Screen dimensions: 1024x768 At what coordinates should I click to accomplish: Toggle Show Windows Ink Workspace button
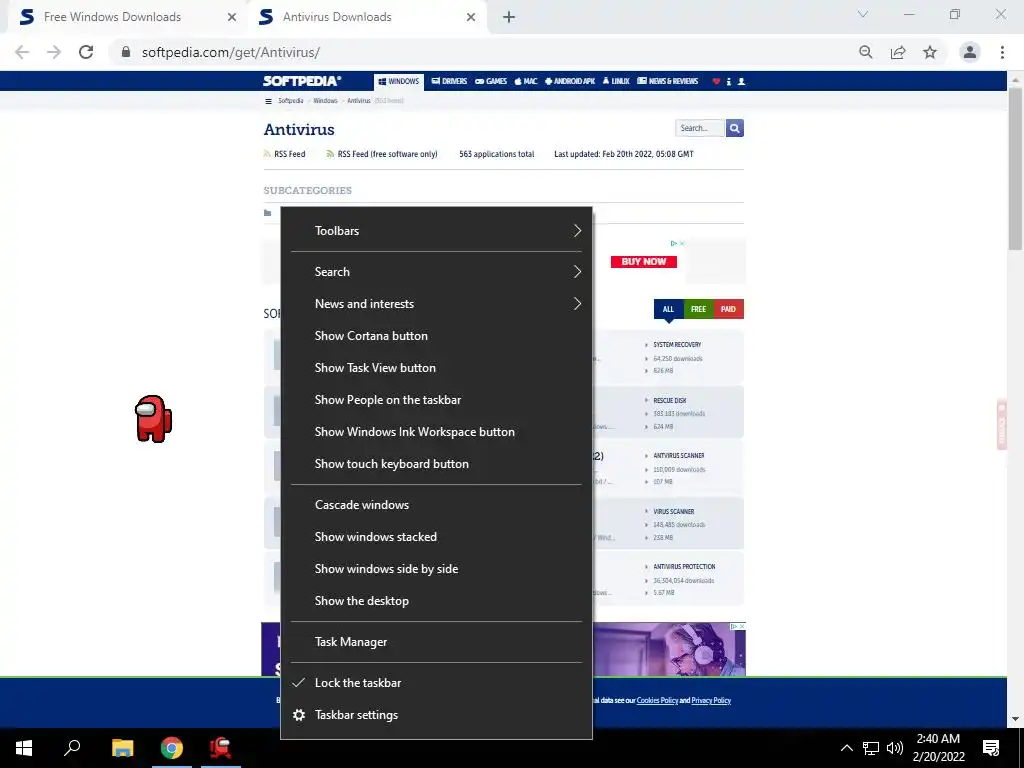[x=436, y=432]
